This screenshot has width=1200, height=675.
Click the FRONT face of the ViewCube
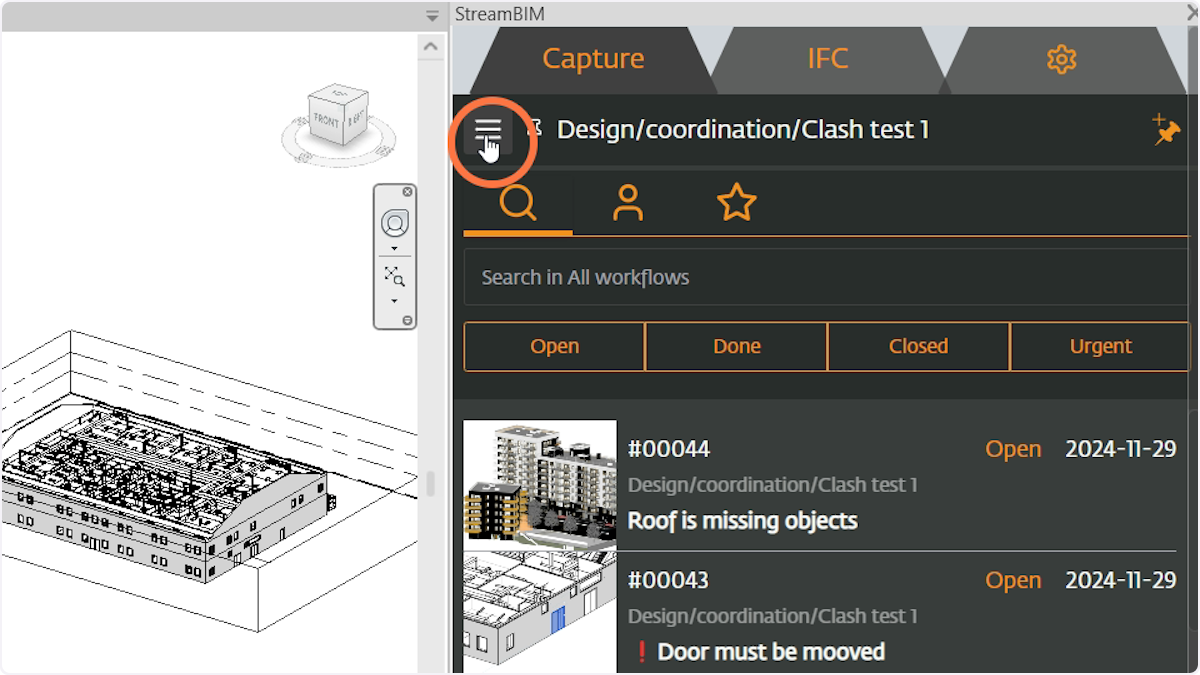(x=326, y=123)
